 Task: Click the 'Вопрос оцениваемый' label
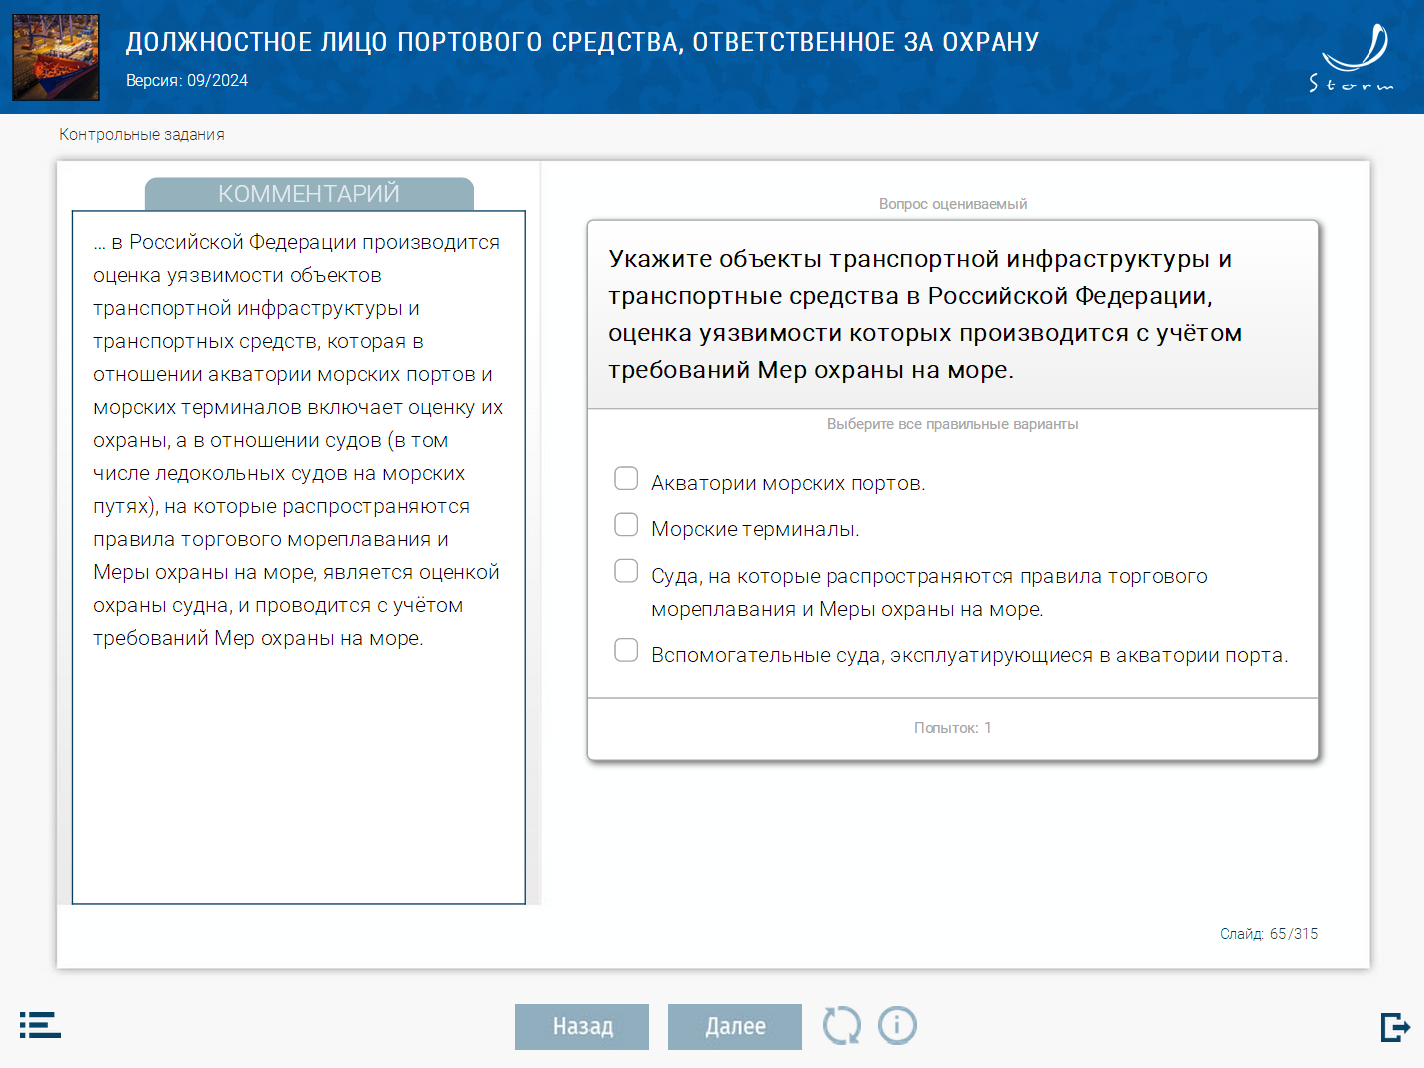click(953, 204)
